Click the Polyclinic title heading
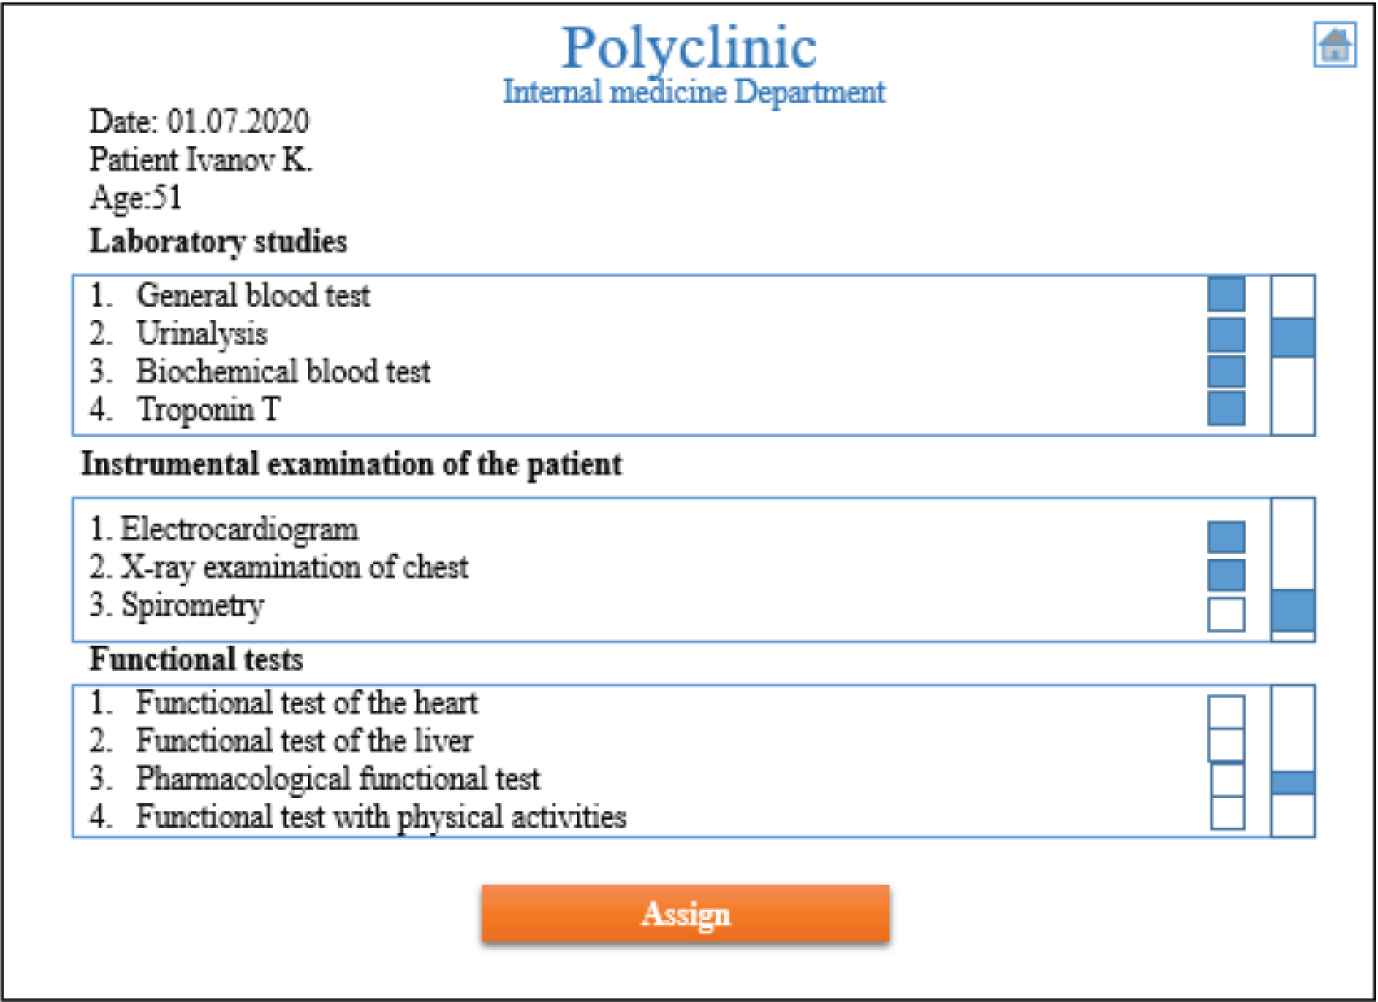Viewport: 1378px width, 1002px height. (x=689, y=47)
